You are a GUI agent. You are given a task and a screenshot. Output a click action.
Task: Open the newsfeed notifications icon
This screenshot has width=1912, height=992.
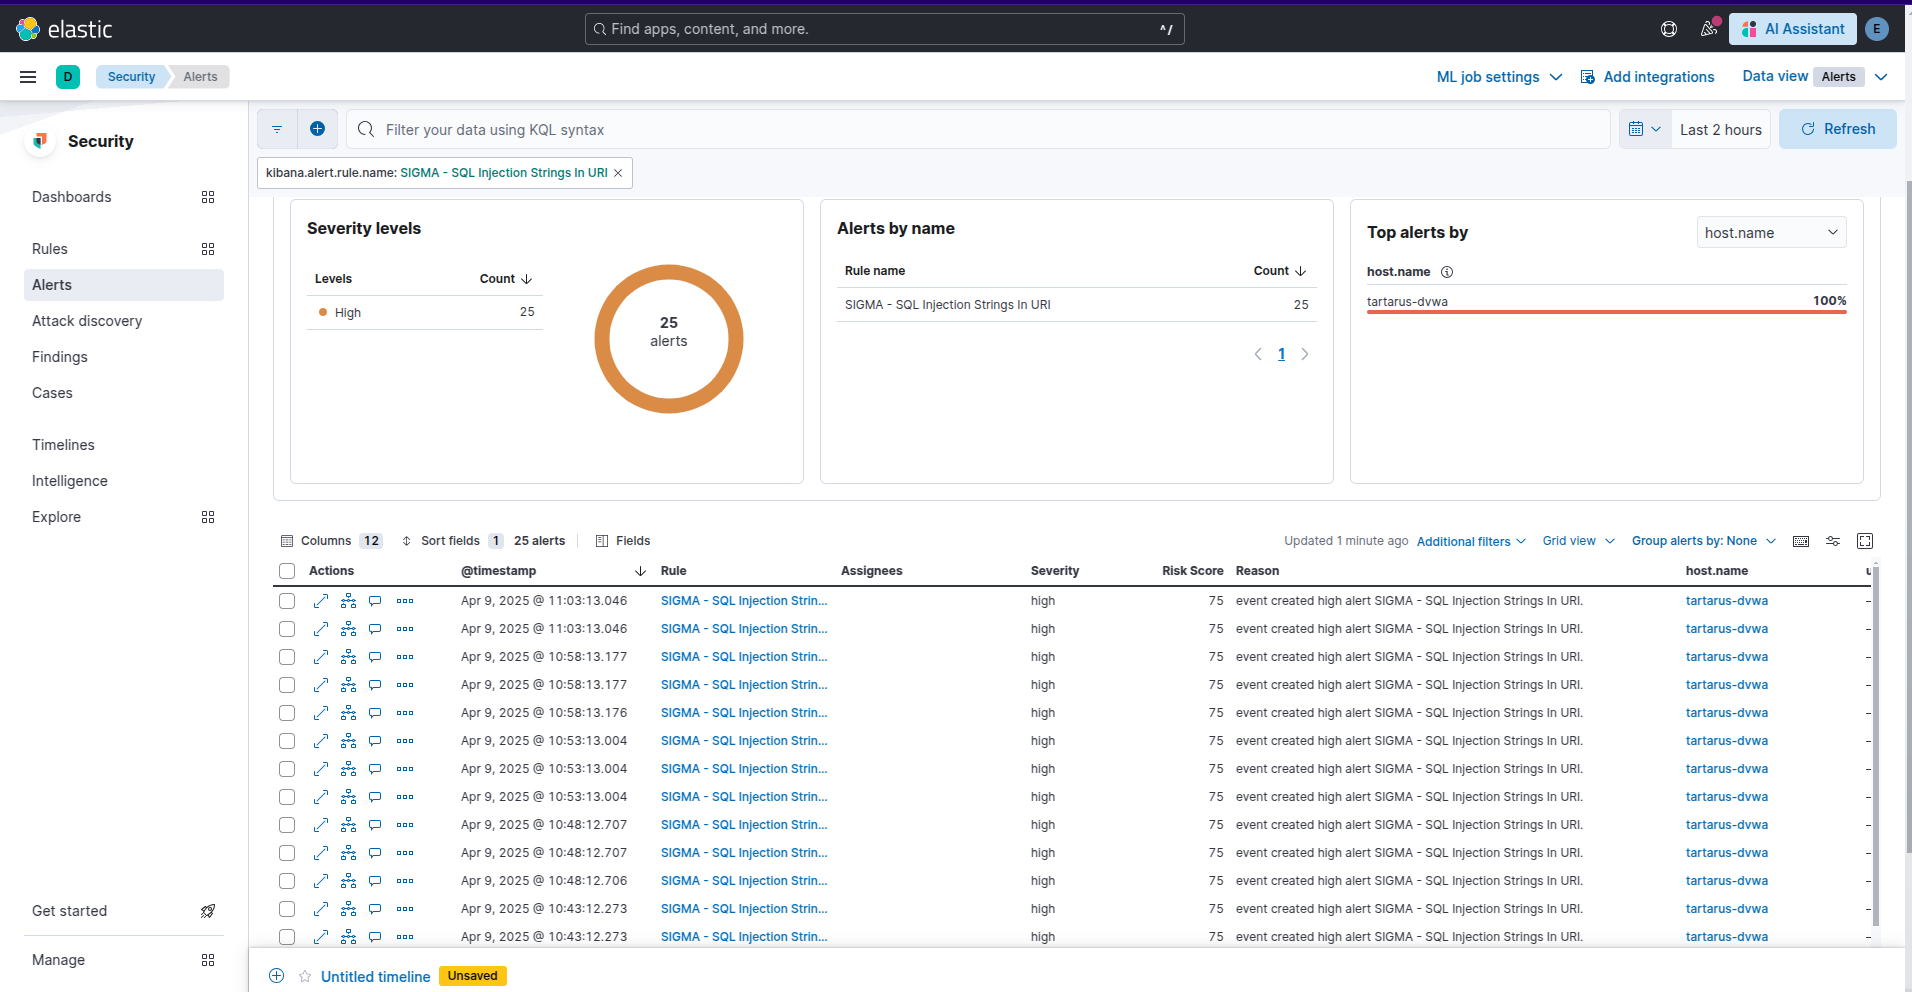tap(1709, 29)
